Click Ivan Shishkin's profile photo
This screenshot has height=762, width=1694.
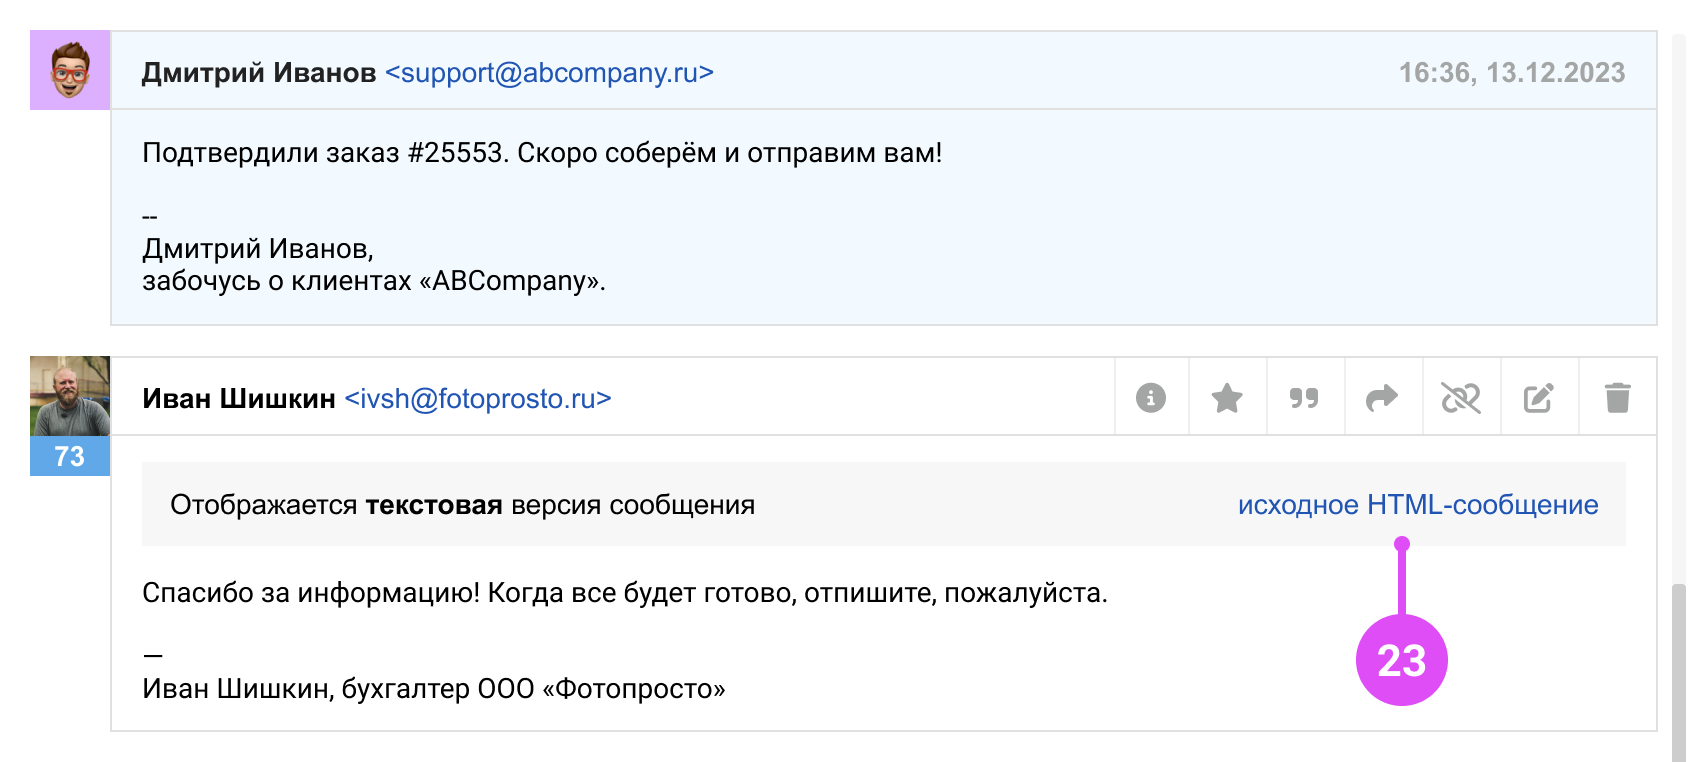(70, 396)
